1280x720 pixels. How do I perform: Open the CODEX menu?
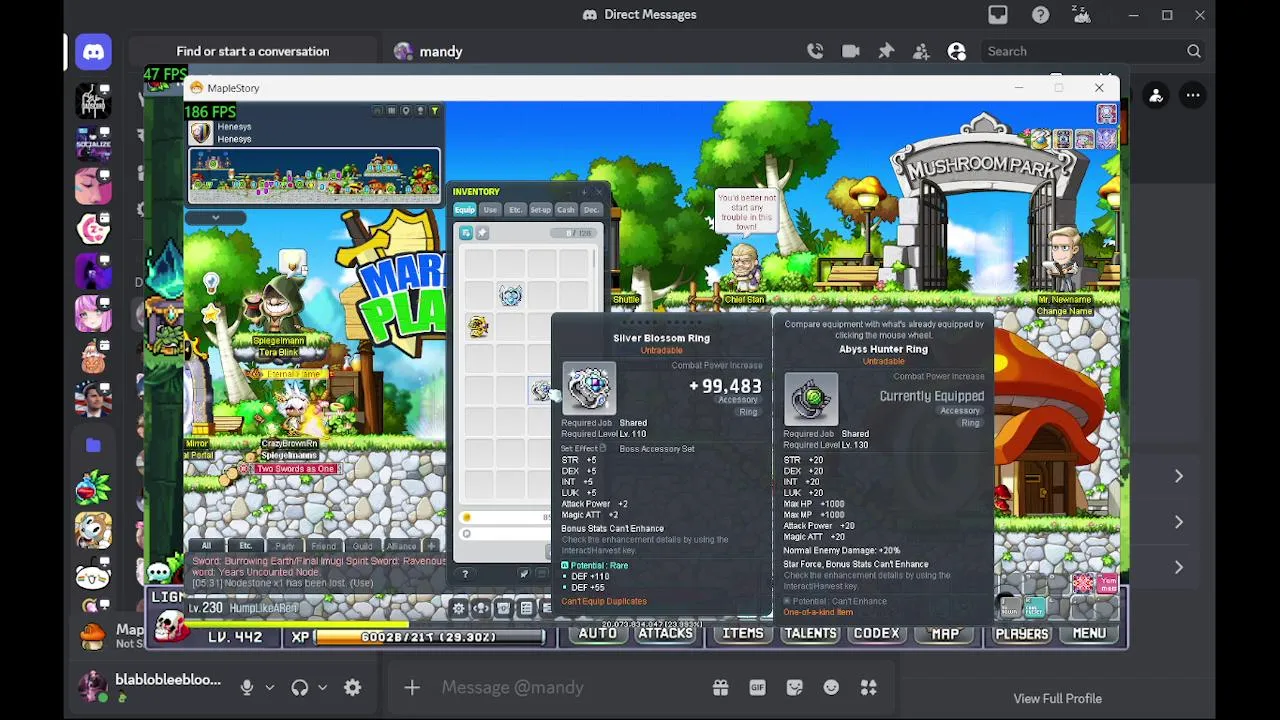(877, 634)
